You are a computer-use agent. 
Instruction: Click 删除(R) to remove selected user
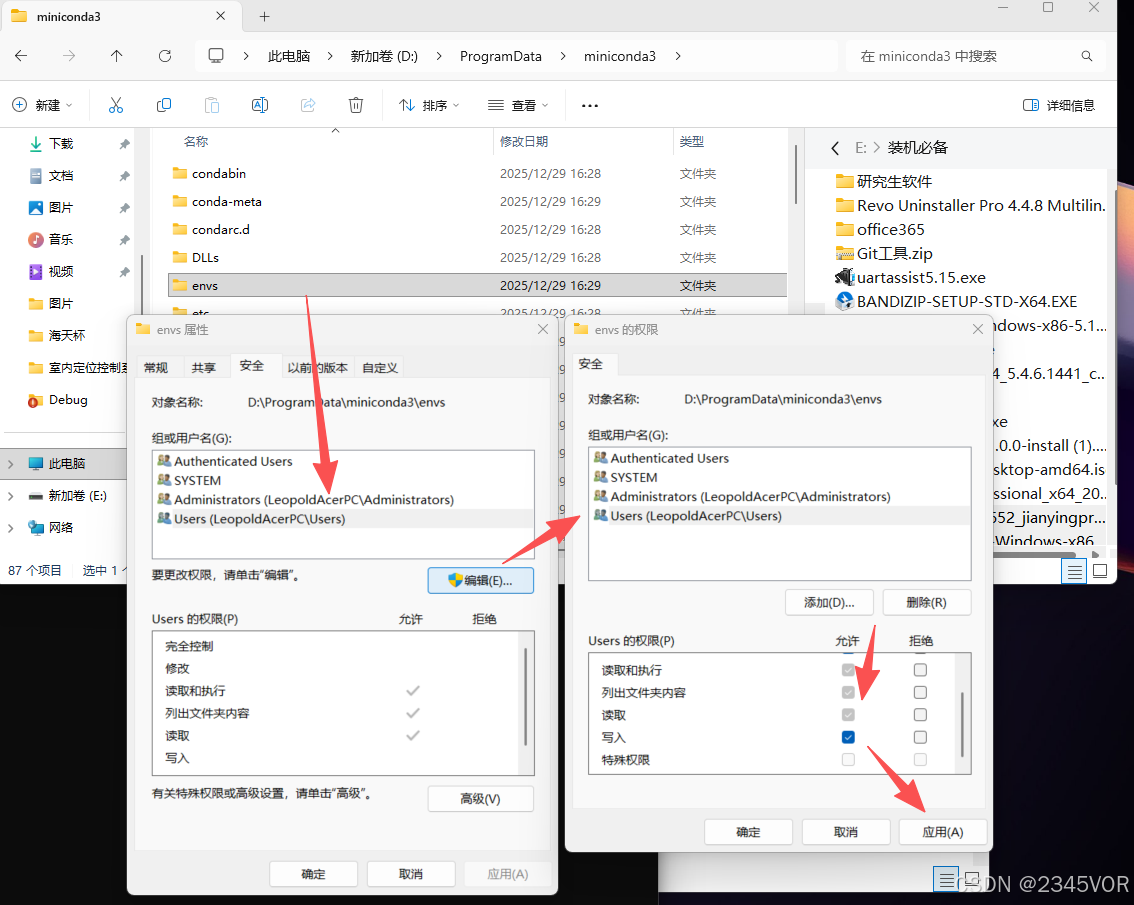pos(926,603)
